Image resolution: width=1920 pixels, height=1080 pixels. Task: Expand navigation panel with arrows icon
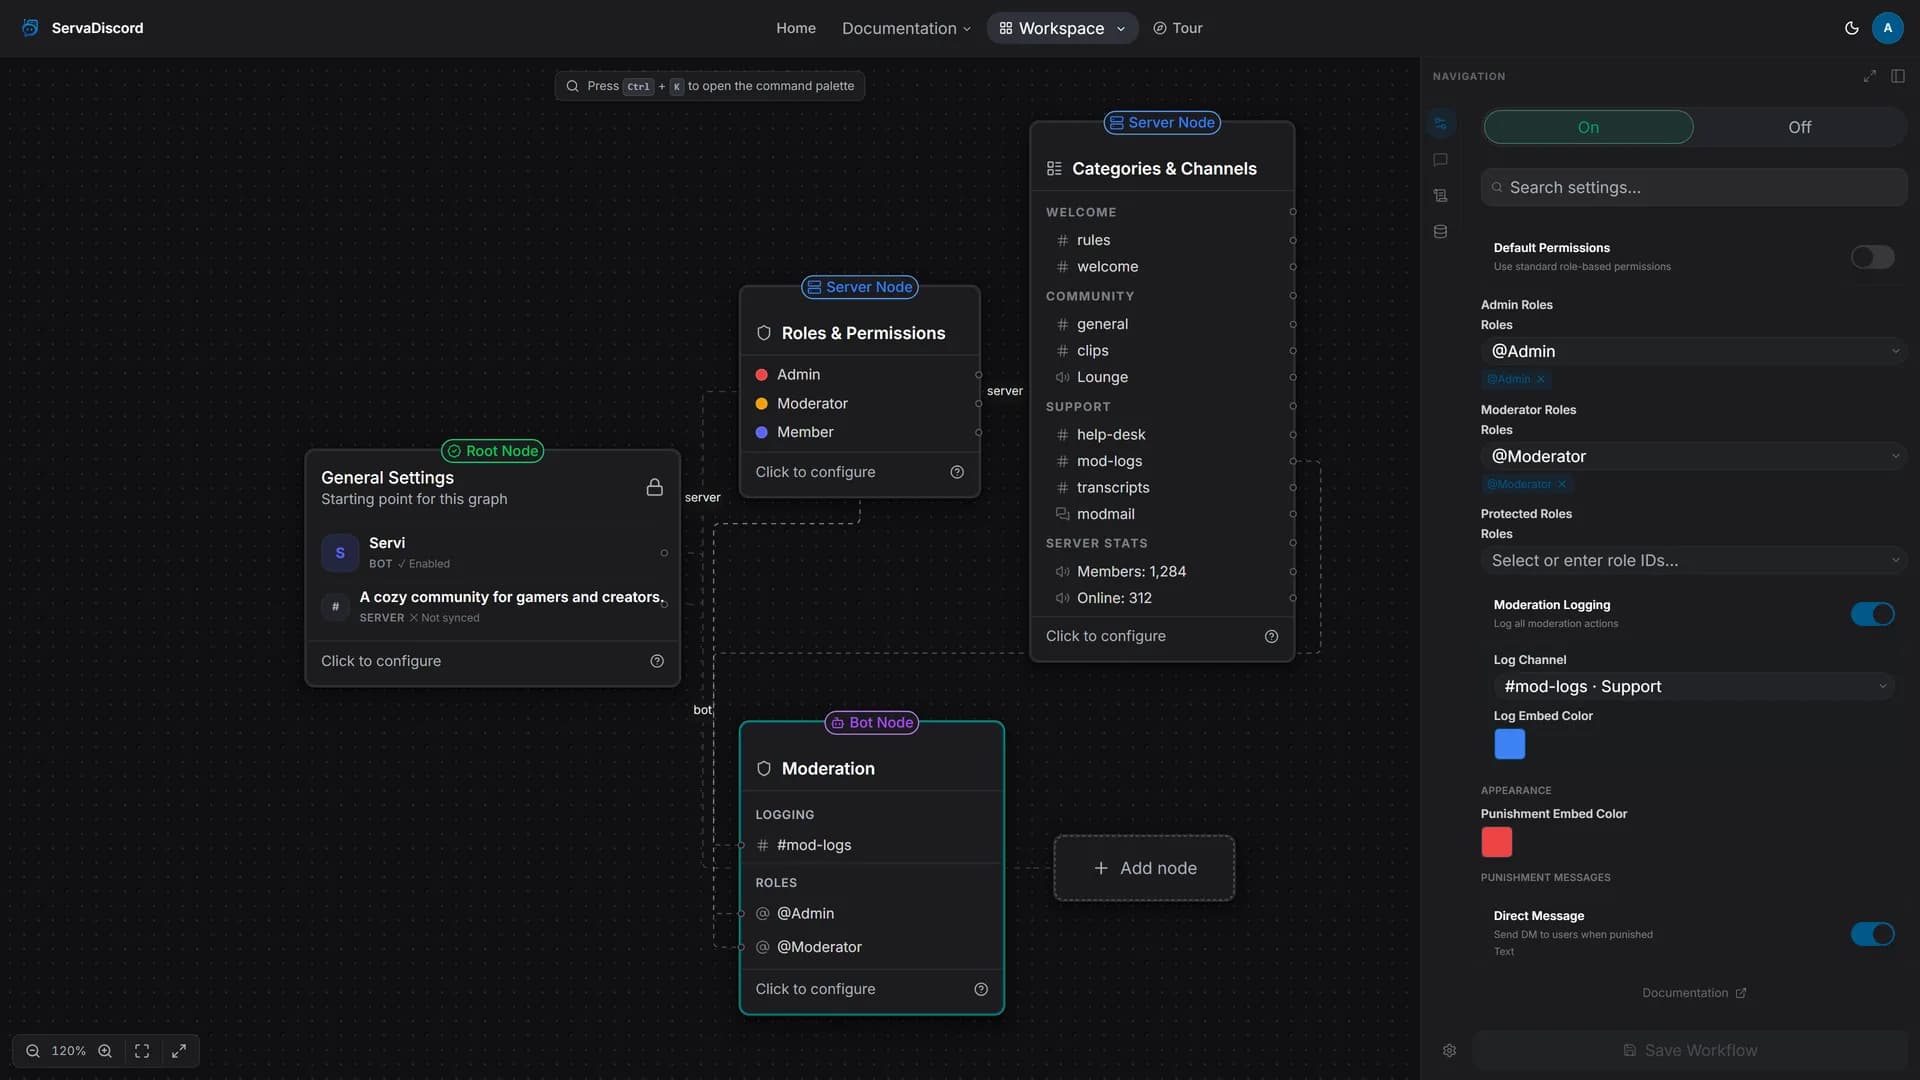tap(1869, 76)
